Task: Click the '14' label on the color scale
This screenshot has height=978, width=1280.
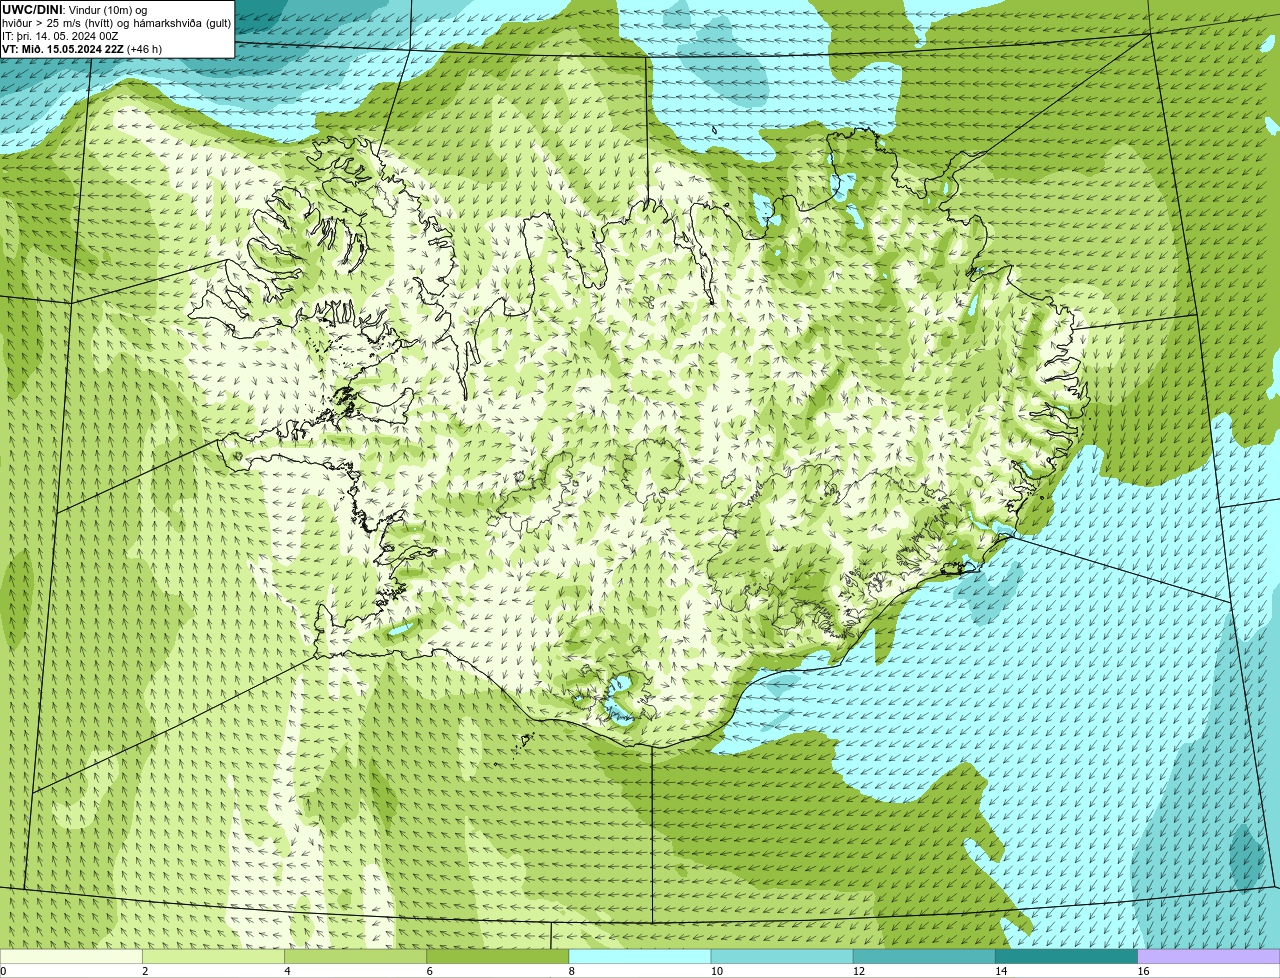Action: tap(1001, 971)
